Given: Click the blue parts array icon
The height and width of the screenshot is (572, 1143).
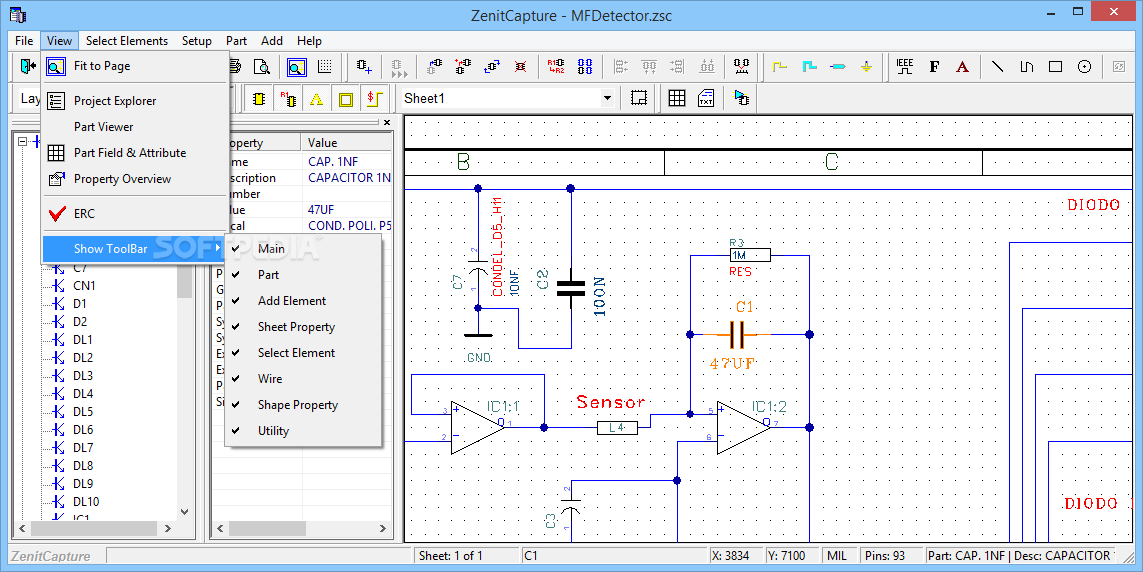Looking at the screenshot, I should coord(585,67).
